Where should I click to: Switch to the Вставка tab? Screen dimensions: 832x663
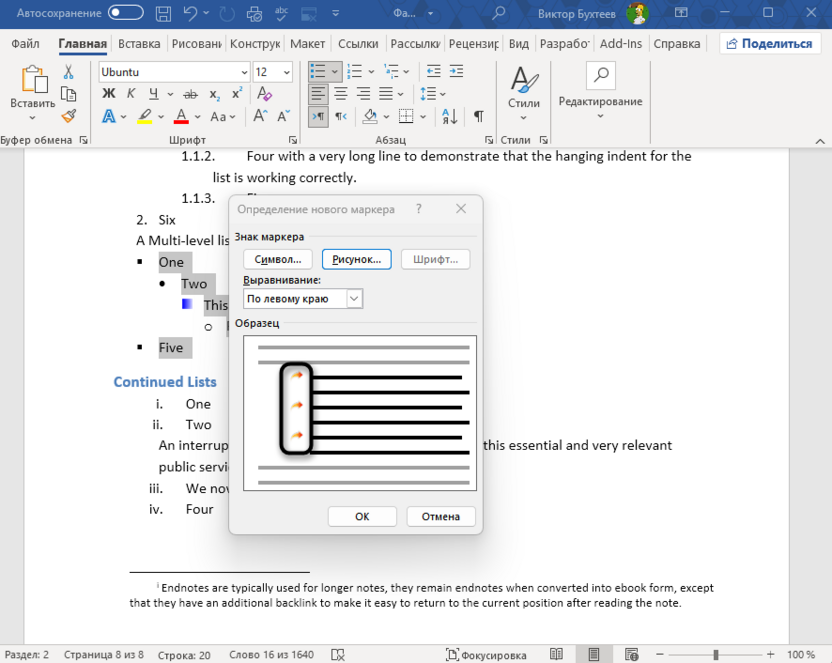click(x=139, y=44)
